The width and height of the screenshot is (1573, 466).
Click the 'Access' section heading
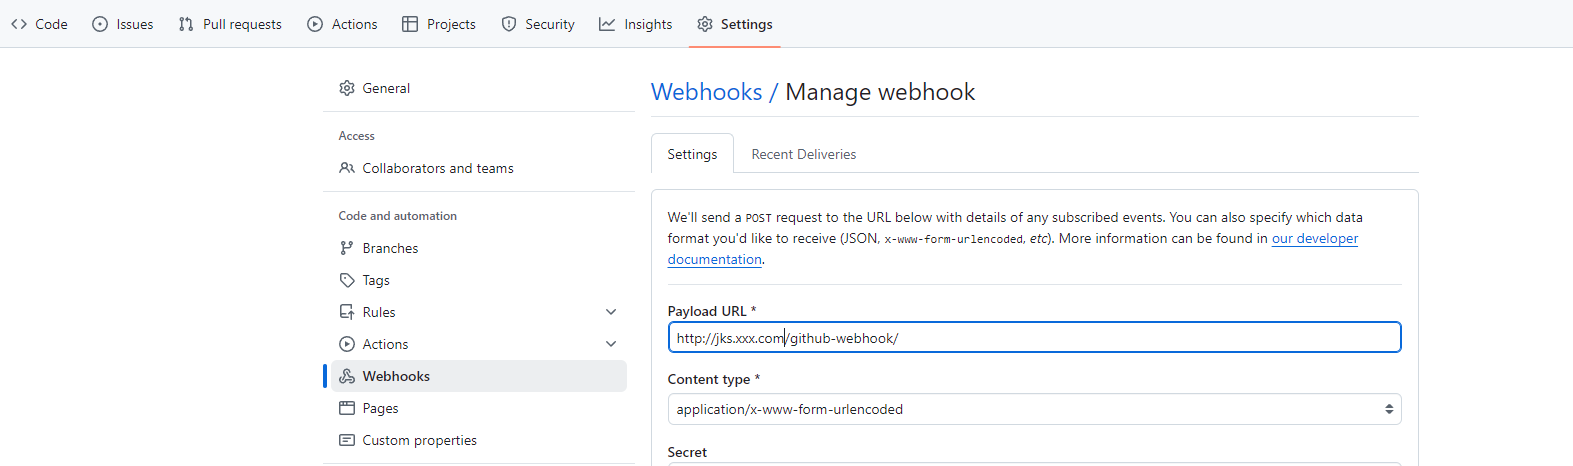coord(356,136)
